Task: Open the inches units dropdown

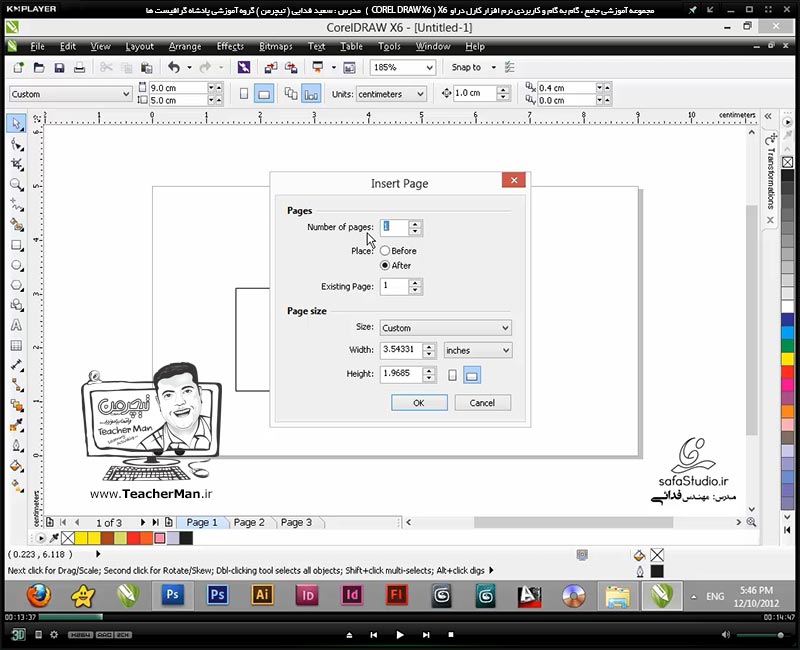Action: [x=478, y=350]
